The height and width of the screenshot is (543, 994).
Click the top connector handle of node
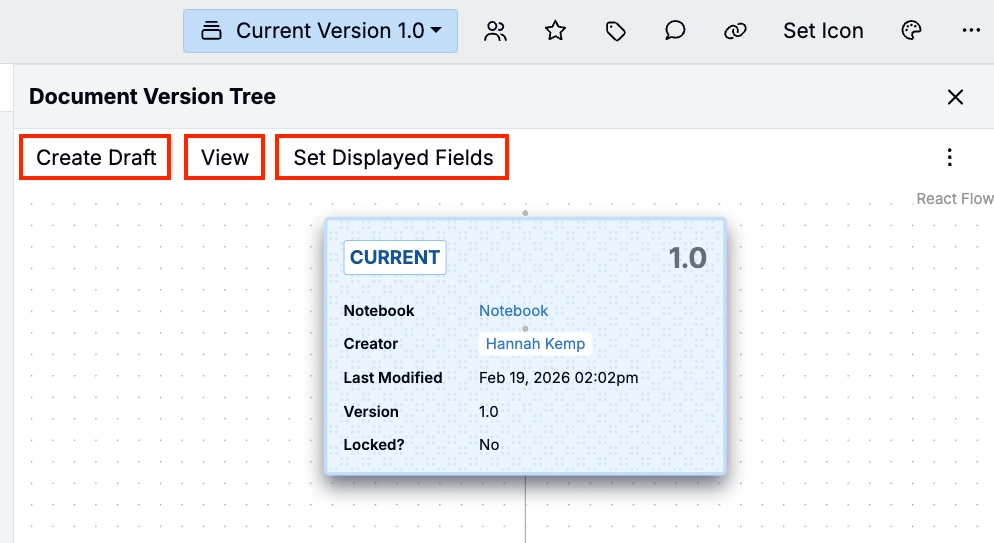pyautogui.click(x=525, y=213)
